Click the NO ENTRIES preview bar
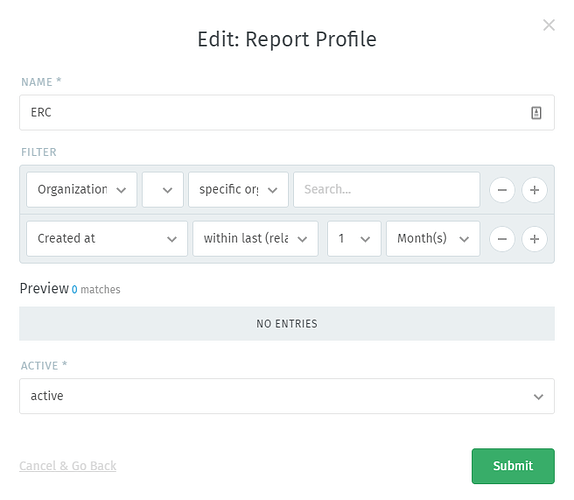 click(287, 324)
